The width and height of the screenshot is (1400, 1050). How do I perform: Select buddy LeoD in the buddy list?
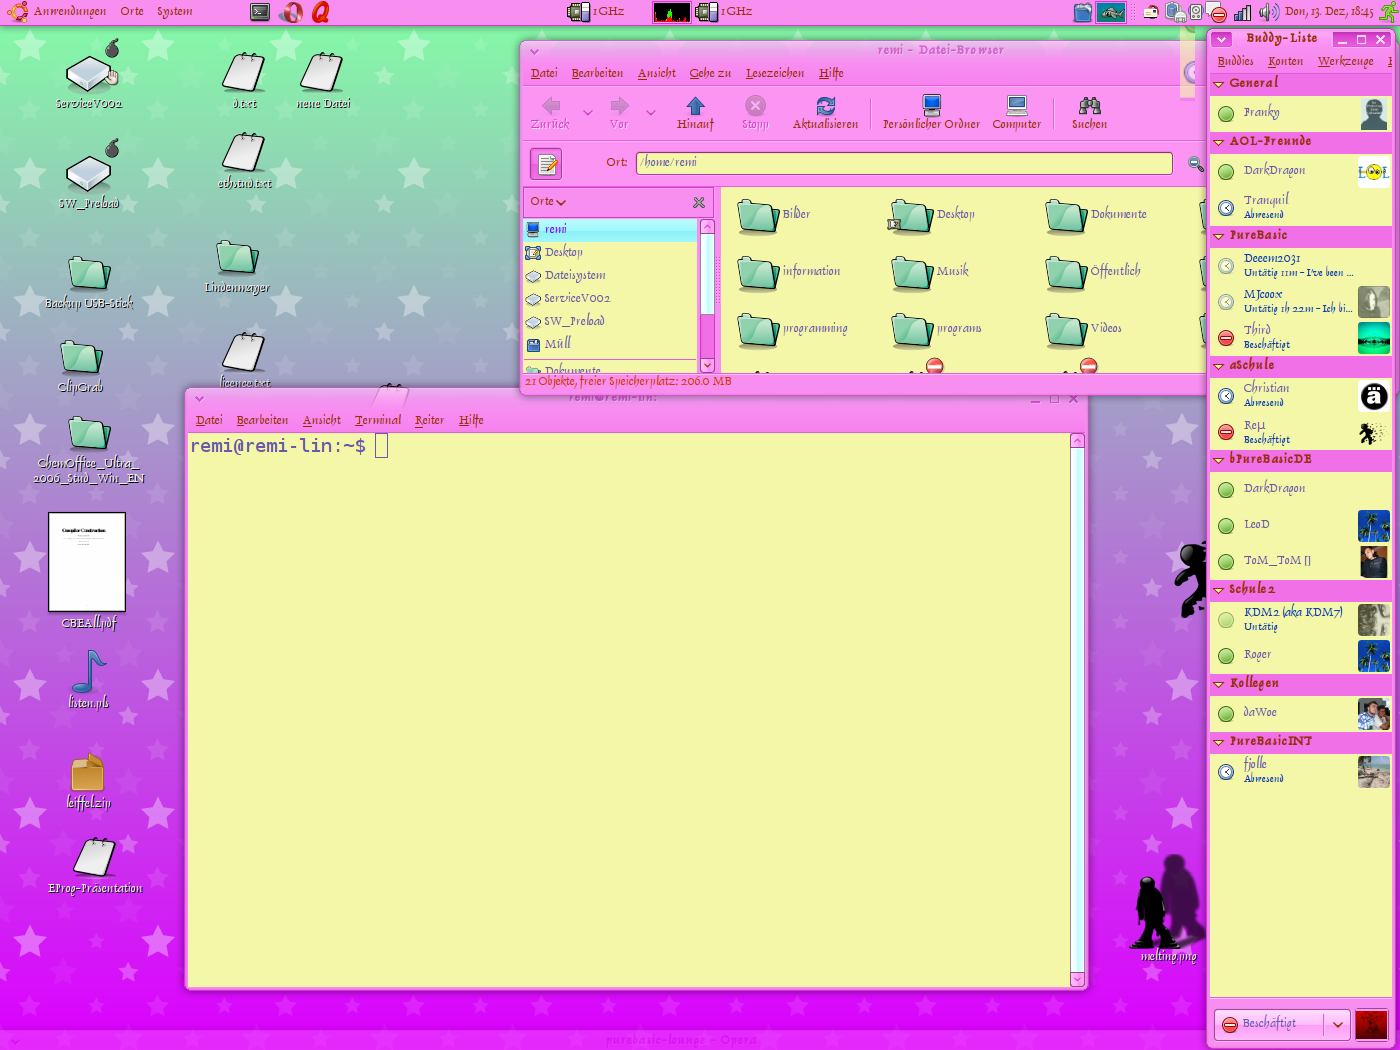(1257, 524)
